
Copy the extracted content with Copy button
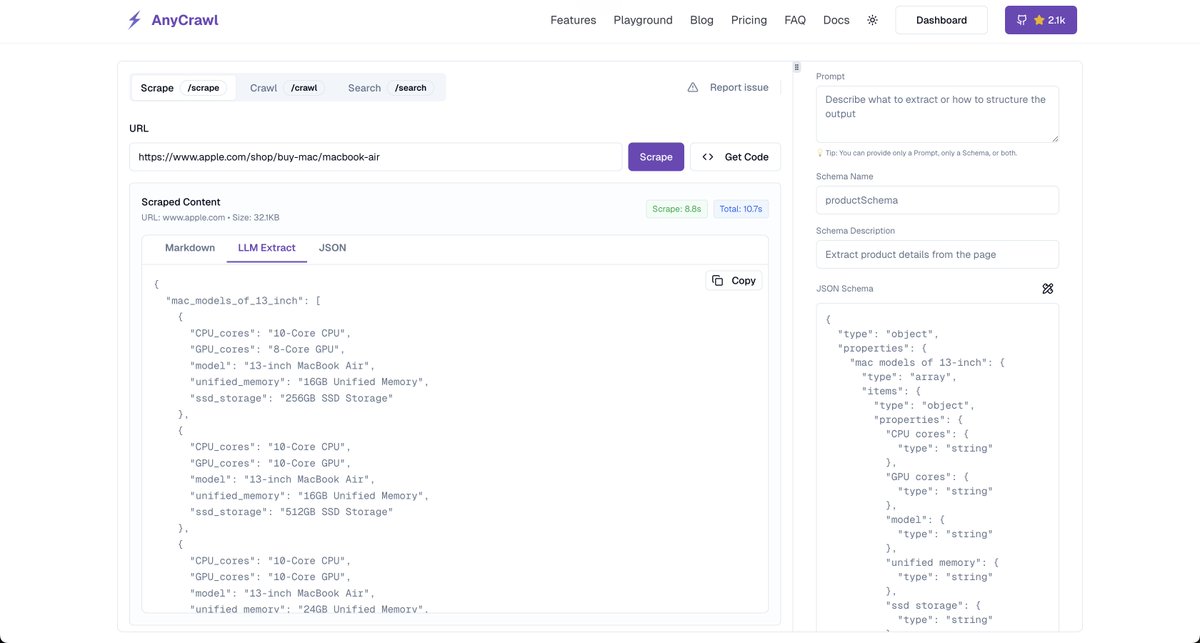[734, 281]
